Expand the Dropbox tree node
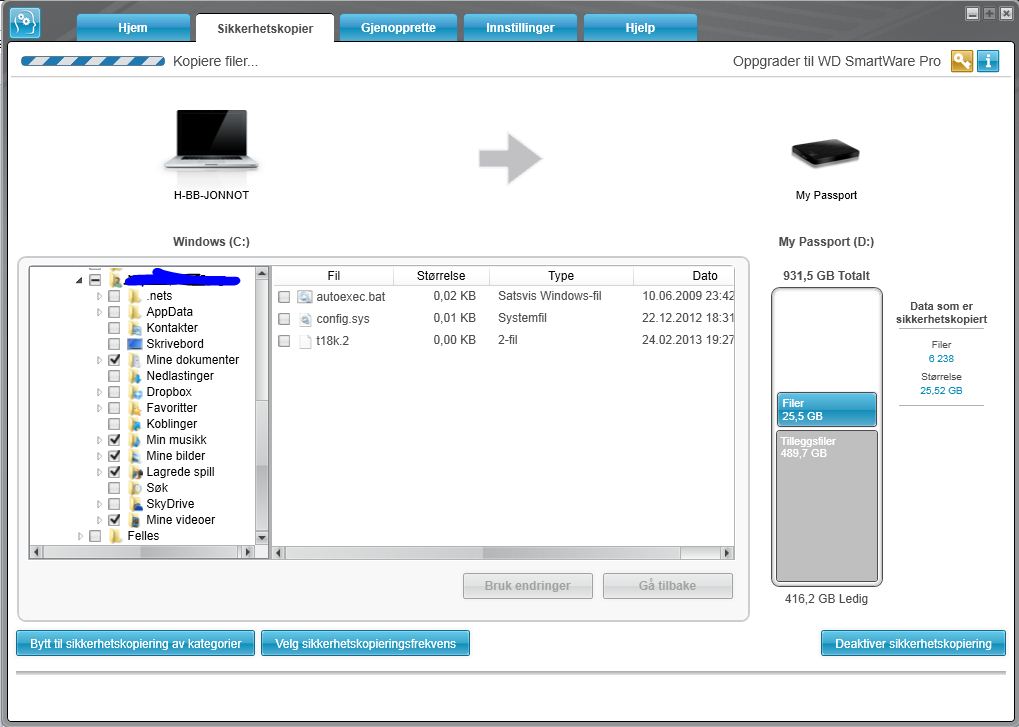The image size is (1019, 727). [x=99, y=392]
